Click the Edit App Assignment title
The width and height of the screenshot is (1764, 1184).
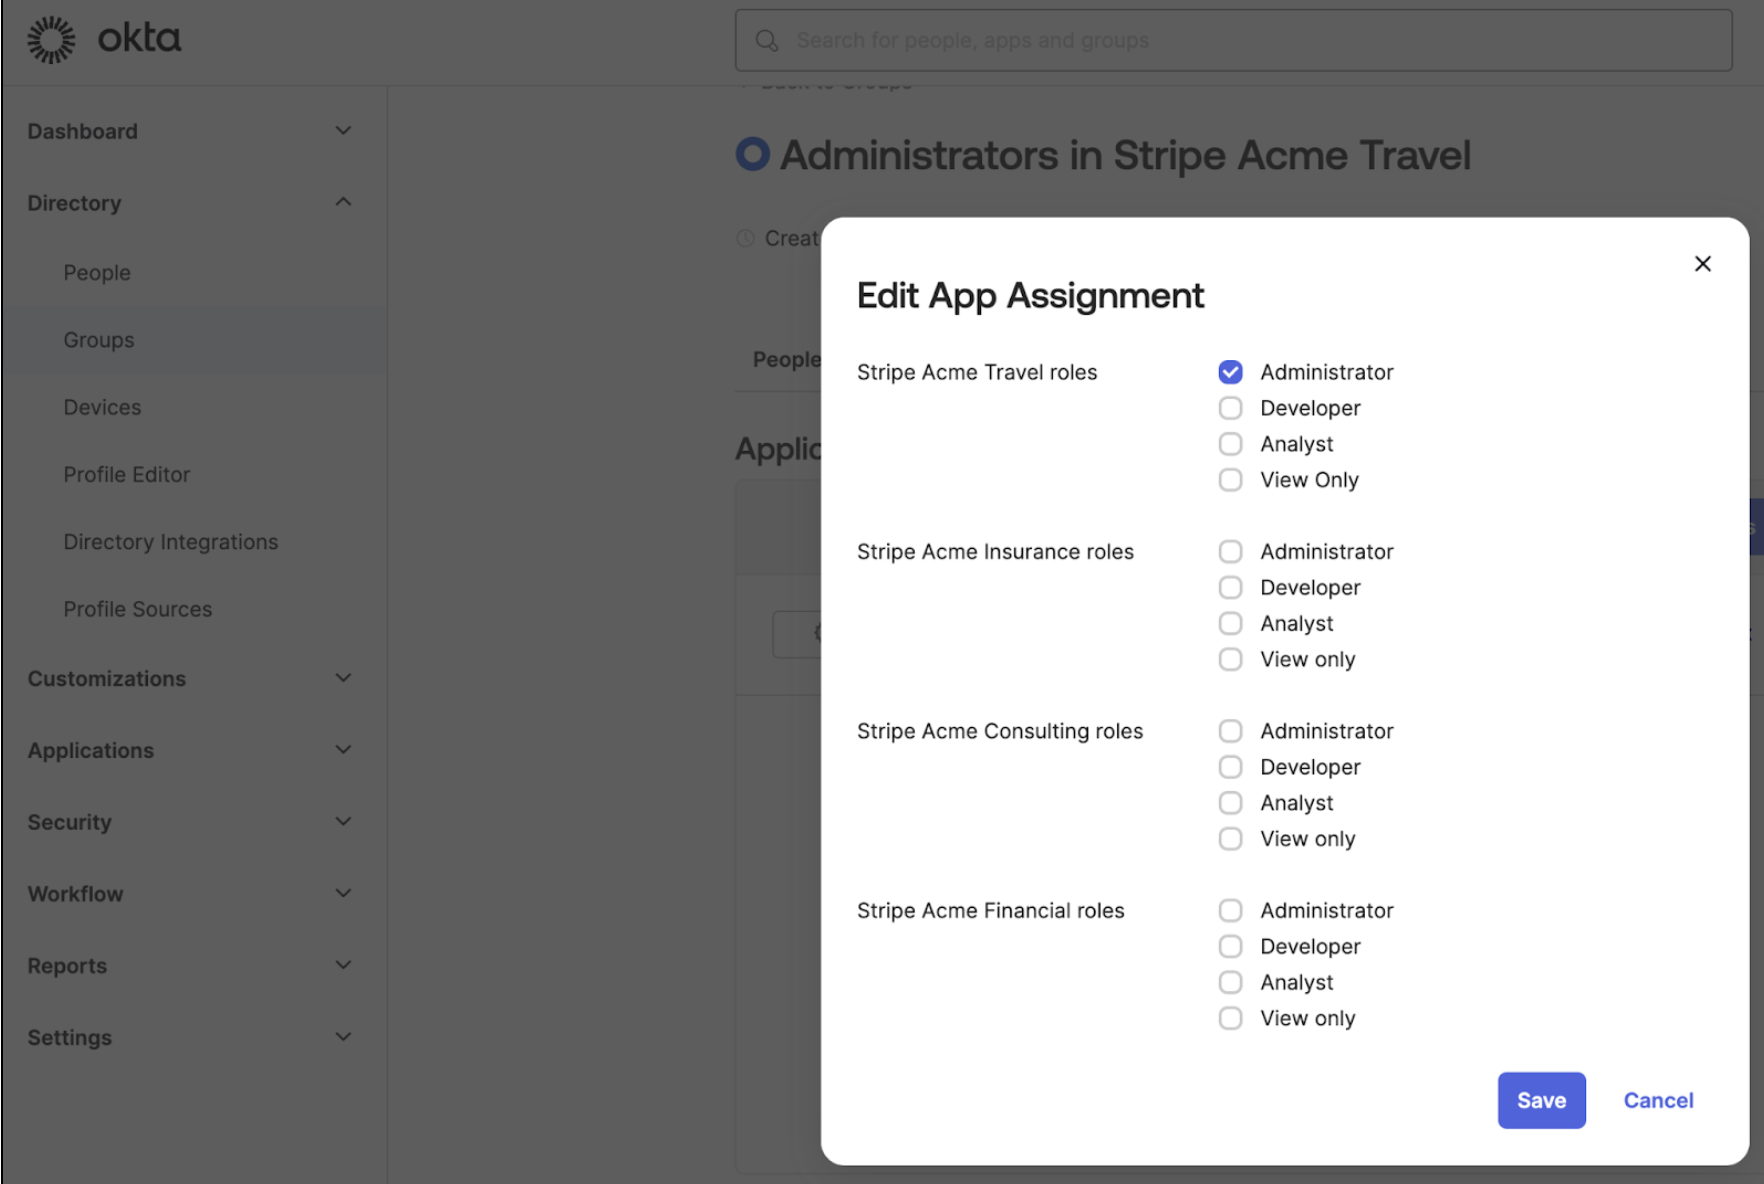click(x=1030, y=296)
